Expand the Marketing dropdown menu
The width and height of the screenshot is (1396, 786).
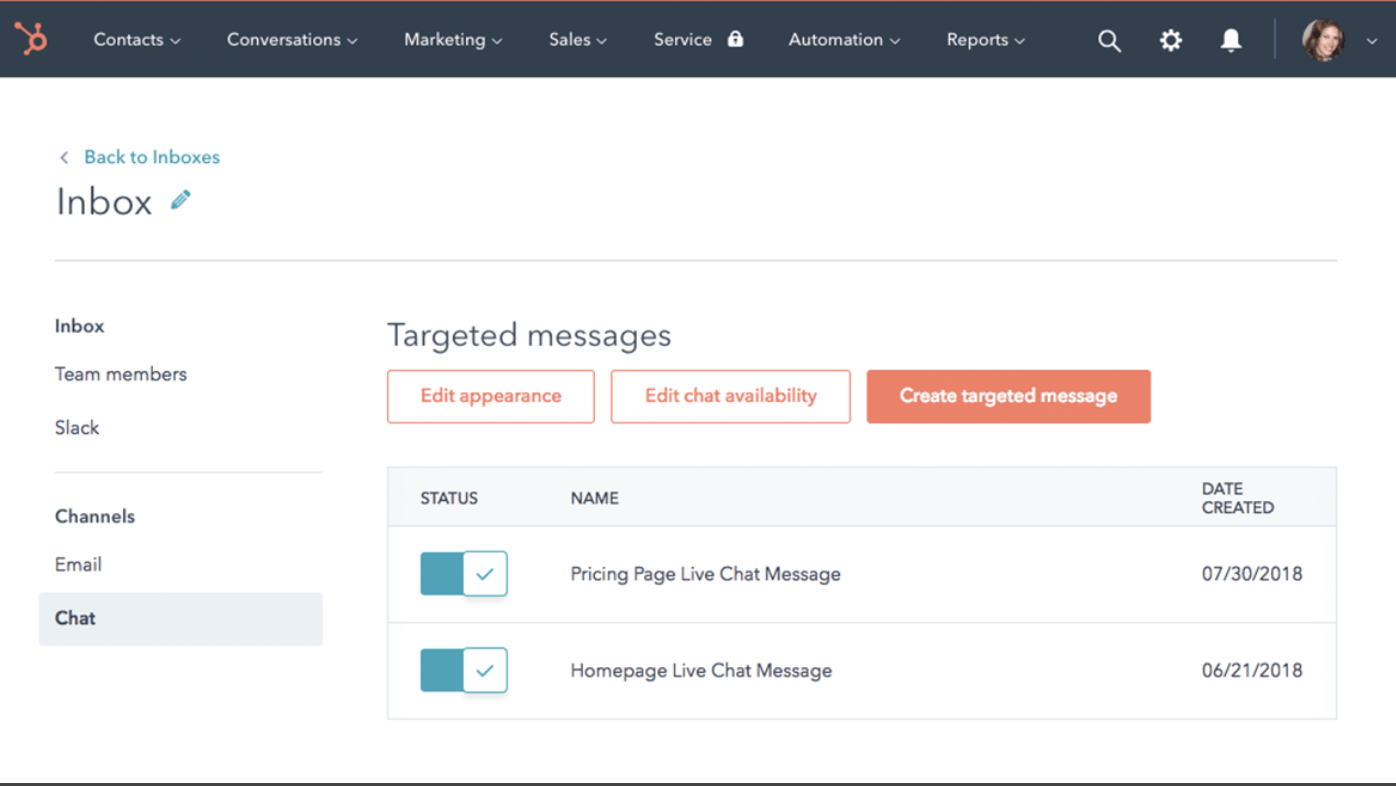coord(453,40)
